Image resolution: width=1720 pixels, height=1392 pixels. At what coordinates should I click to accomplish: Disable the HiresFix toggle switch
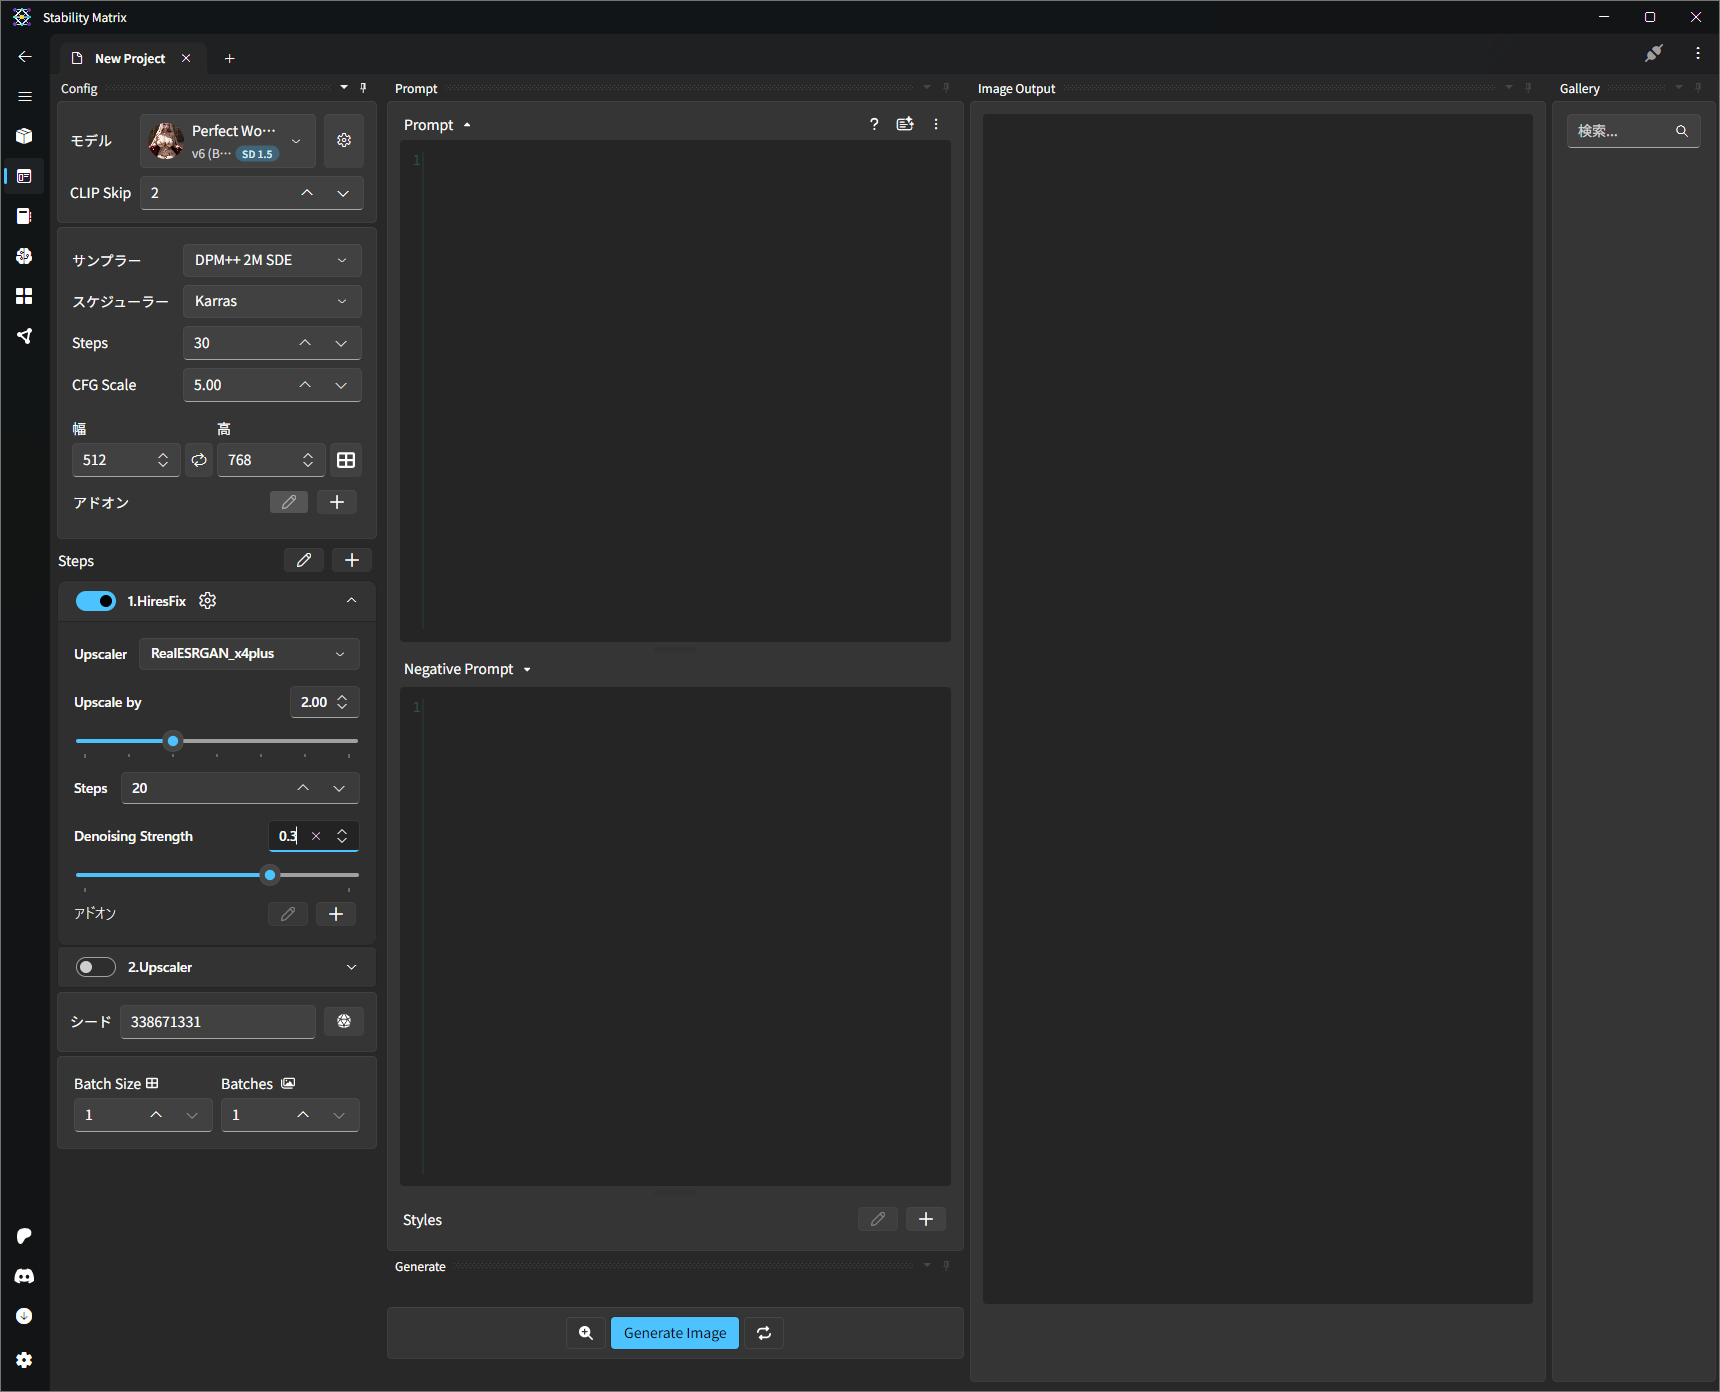[96, 601]
